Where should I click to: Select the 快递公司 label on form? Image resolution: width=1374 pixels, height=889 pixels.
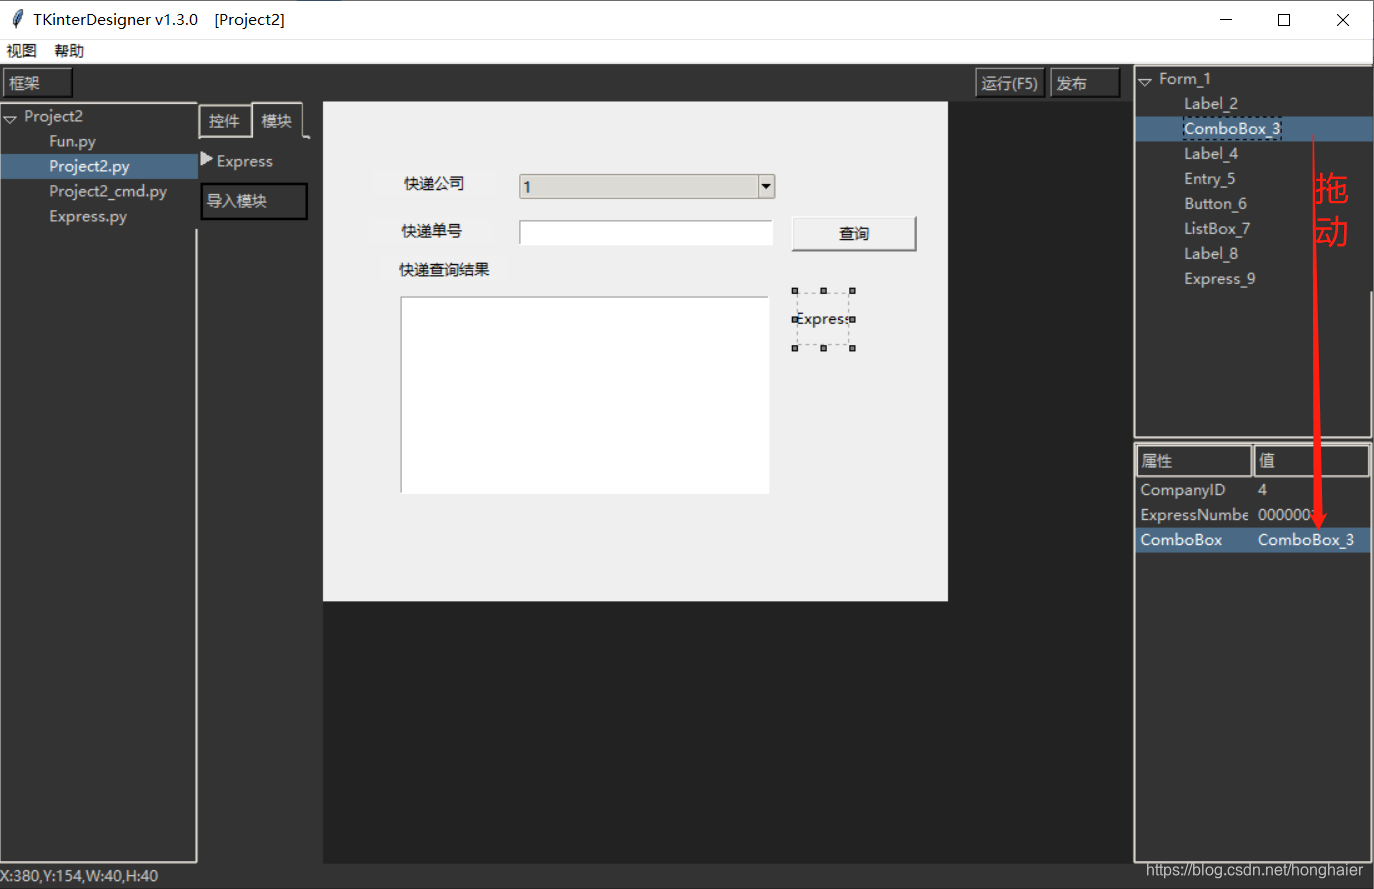point(434,183)
